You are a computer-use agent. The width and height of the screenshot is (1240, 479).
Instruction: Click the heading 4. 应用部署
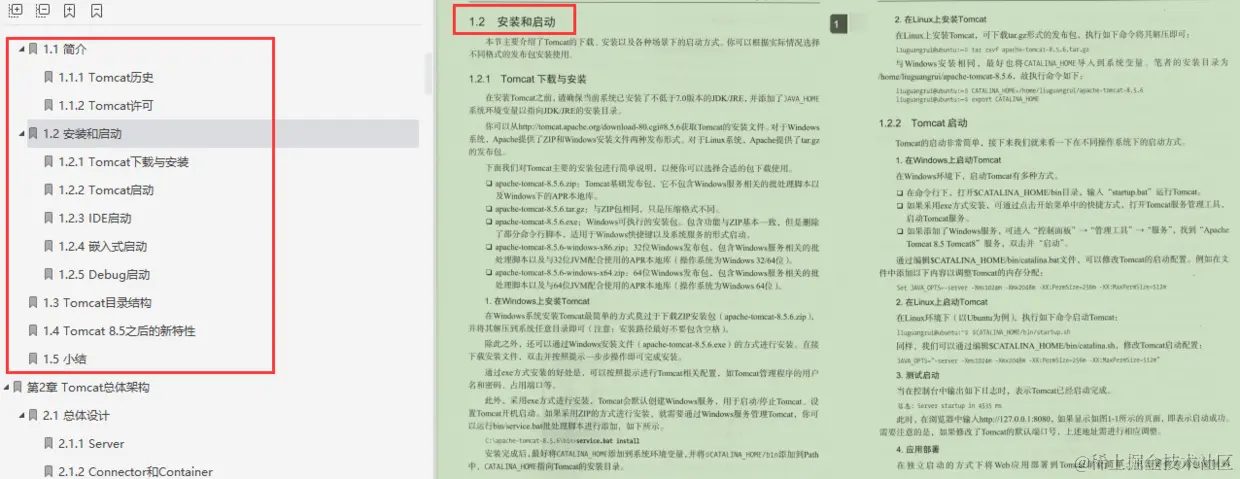tap(917, 450)
